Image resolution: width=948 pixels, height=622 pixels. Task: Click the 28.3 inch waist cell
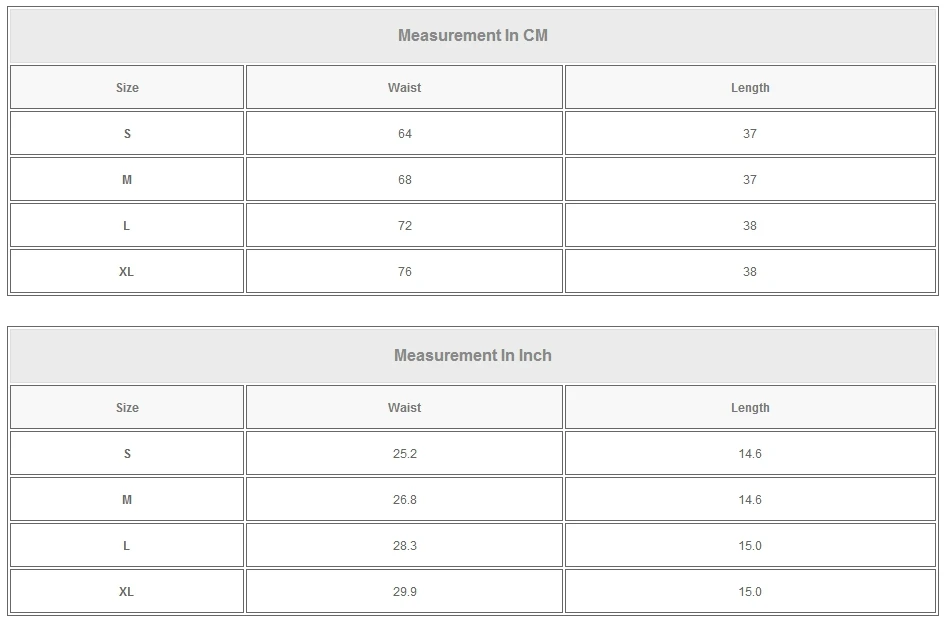[404, 546]
